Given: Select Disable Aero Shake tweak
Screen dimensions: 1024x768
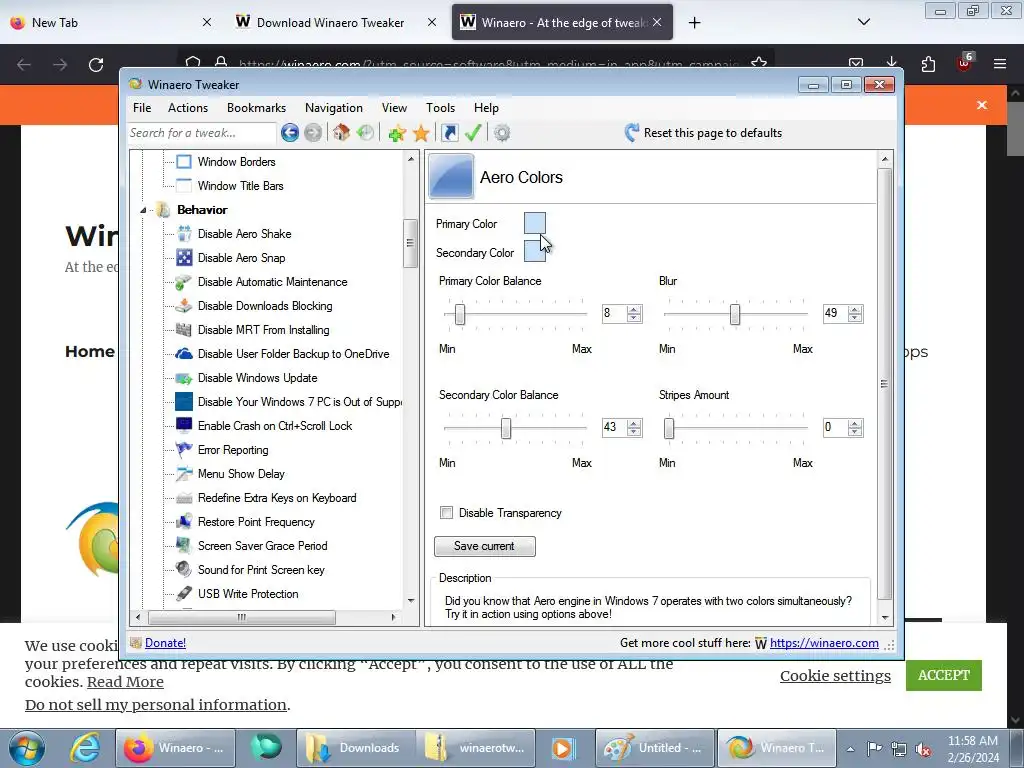Looking at the screenshot, I should click(244, 234).
